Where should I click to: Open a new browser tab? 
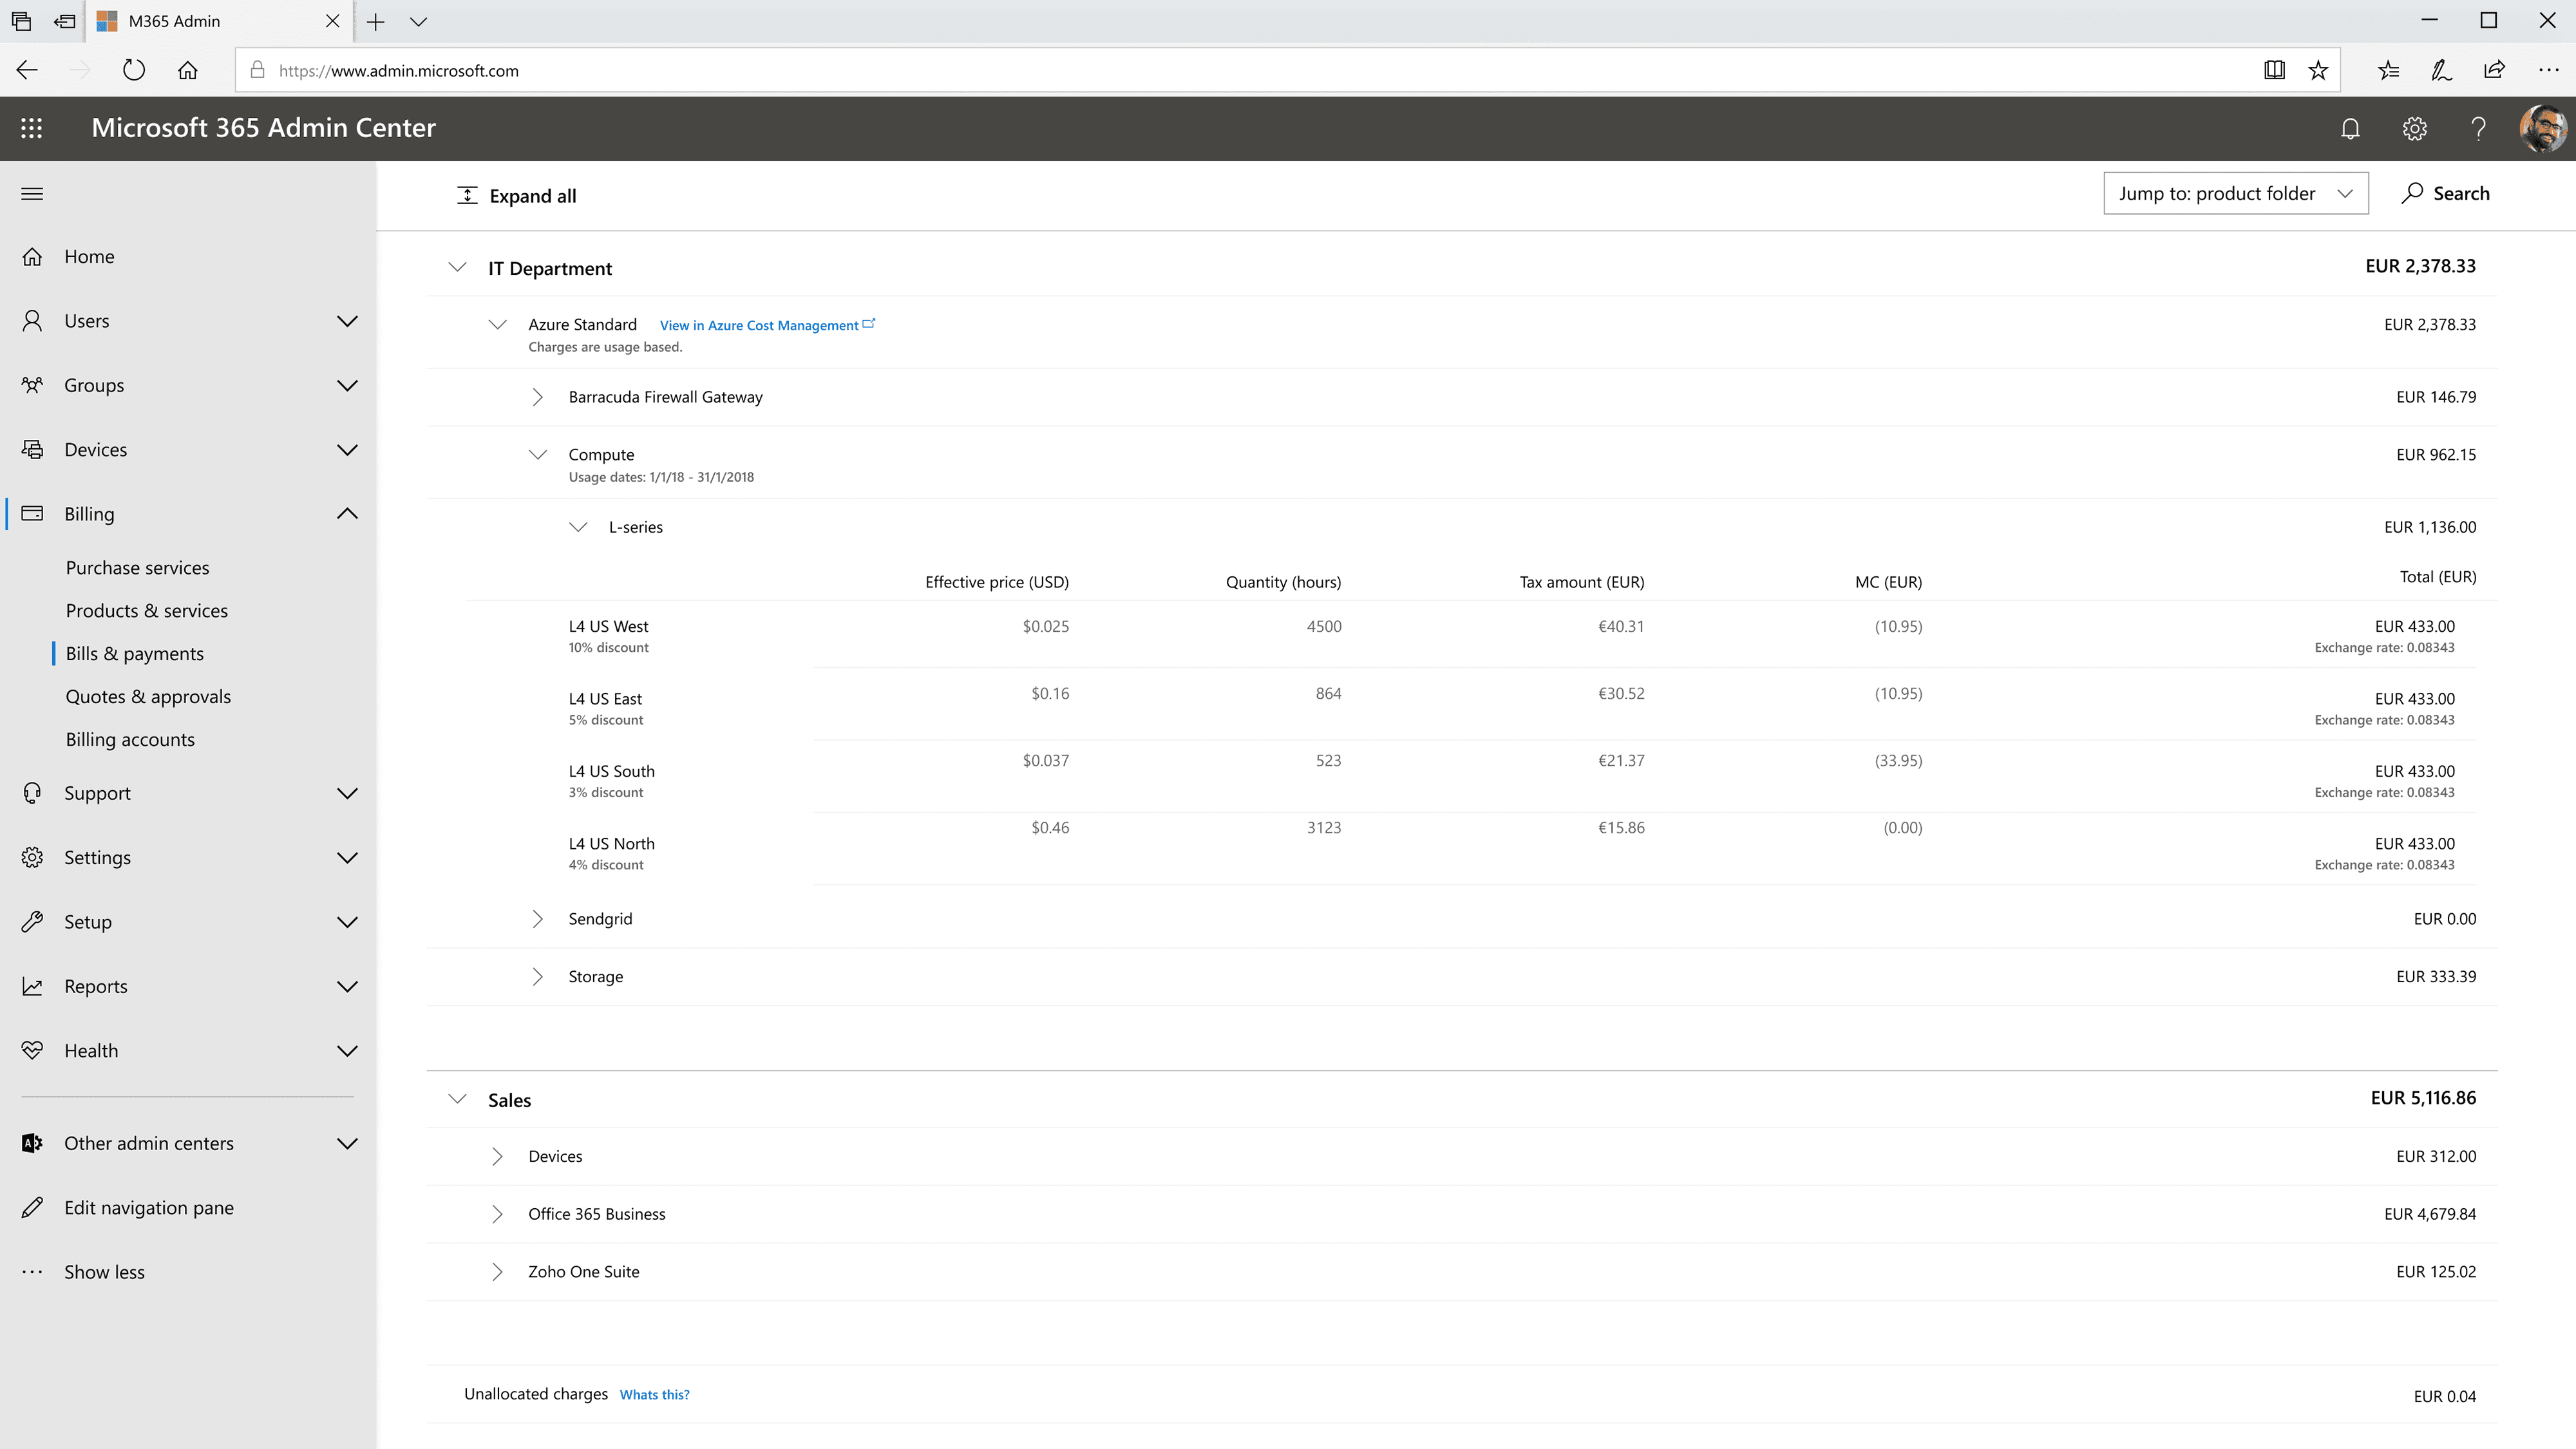click(375, 21)
